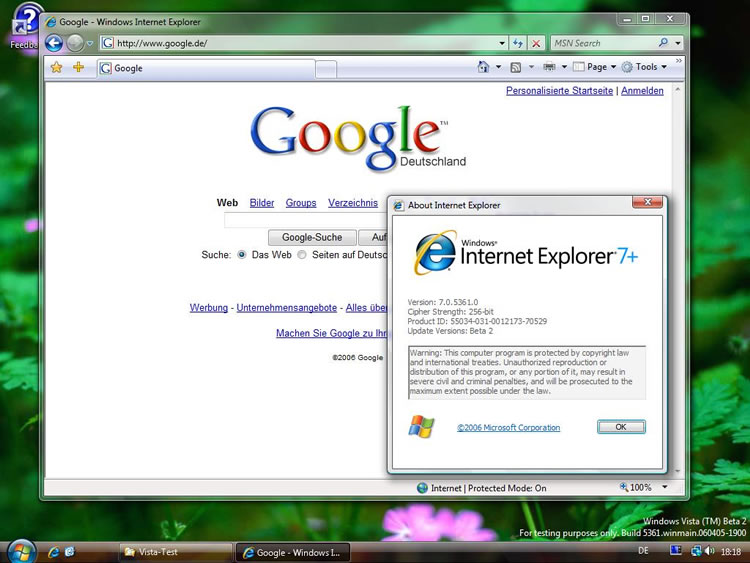The image size is (750, 563).
Task: Click the Add to Favorites plus icon
Action: (x=78, y=67)
